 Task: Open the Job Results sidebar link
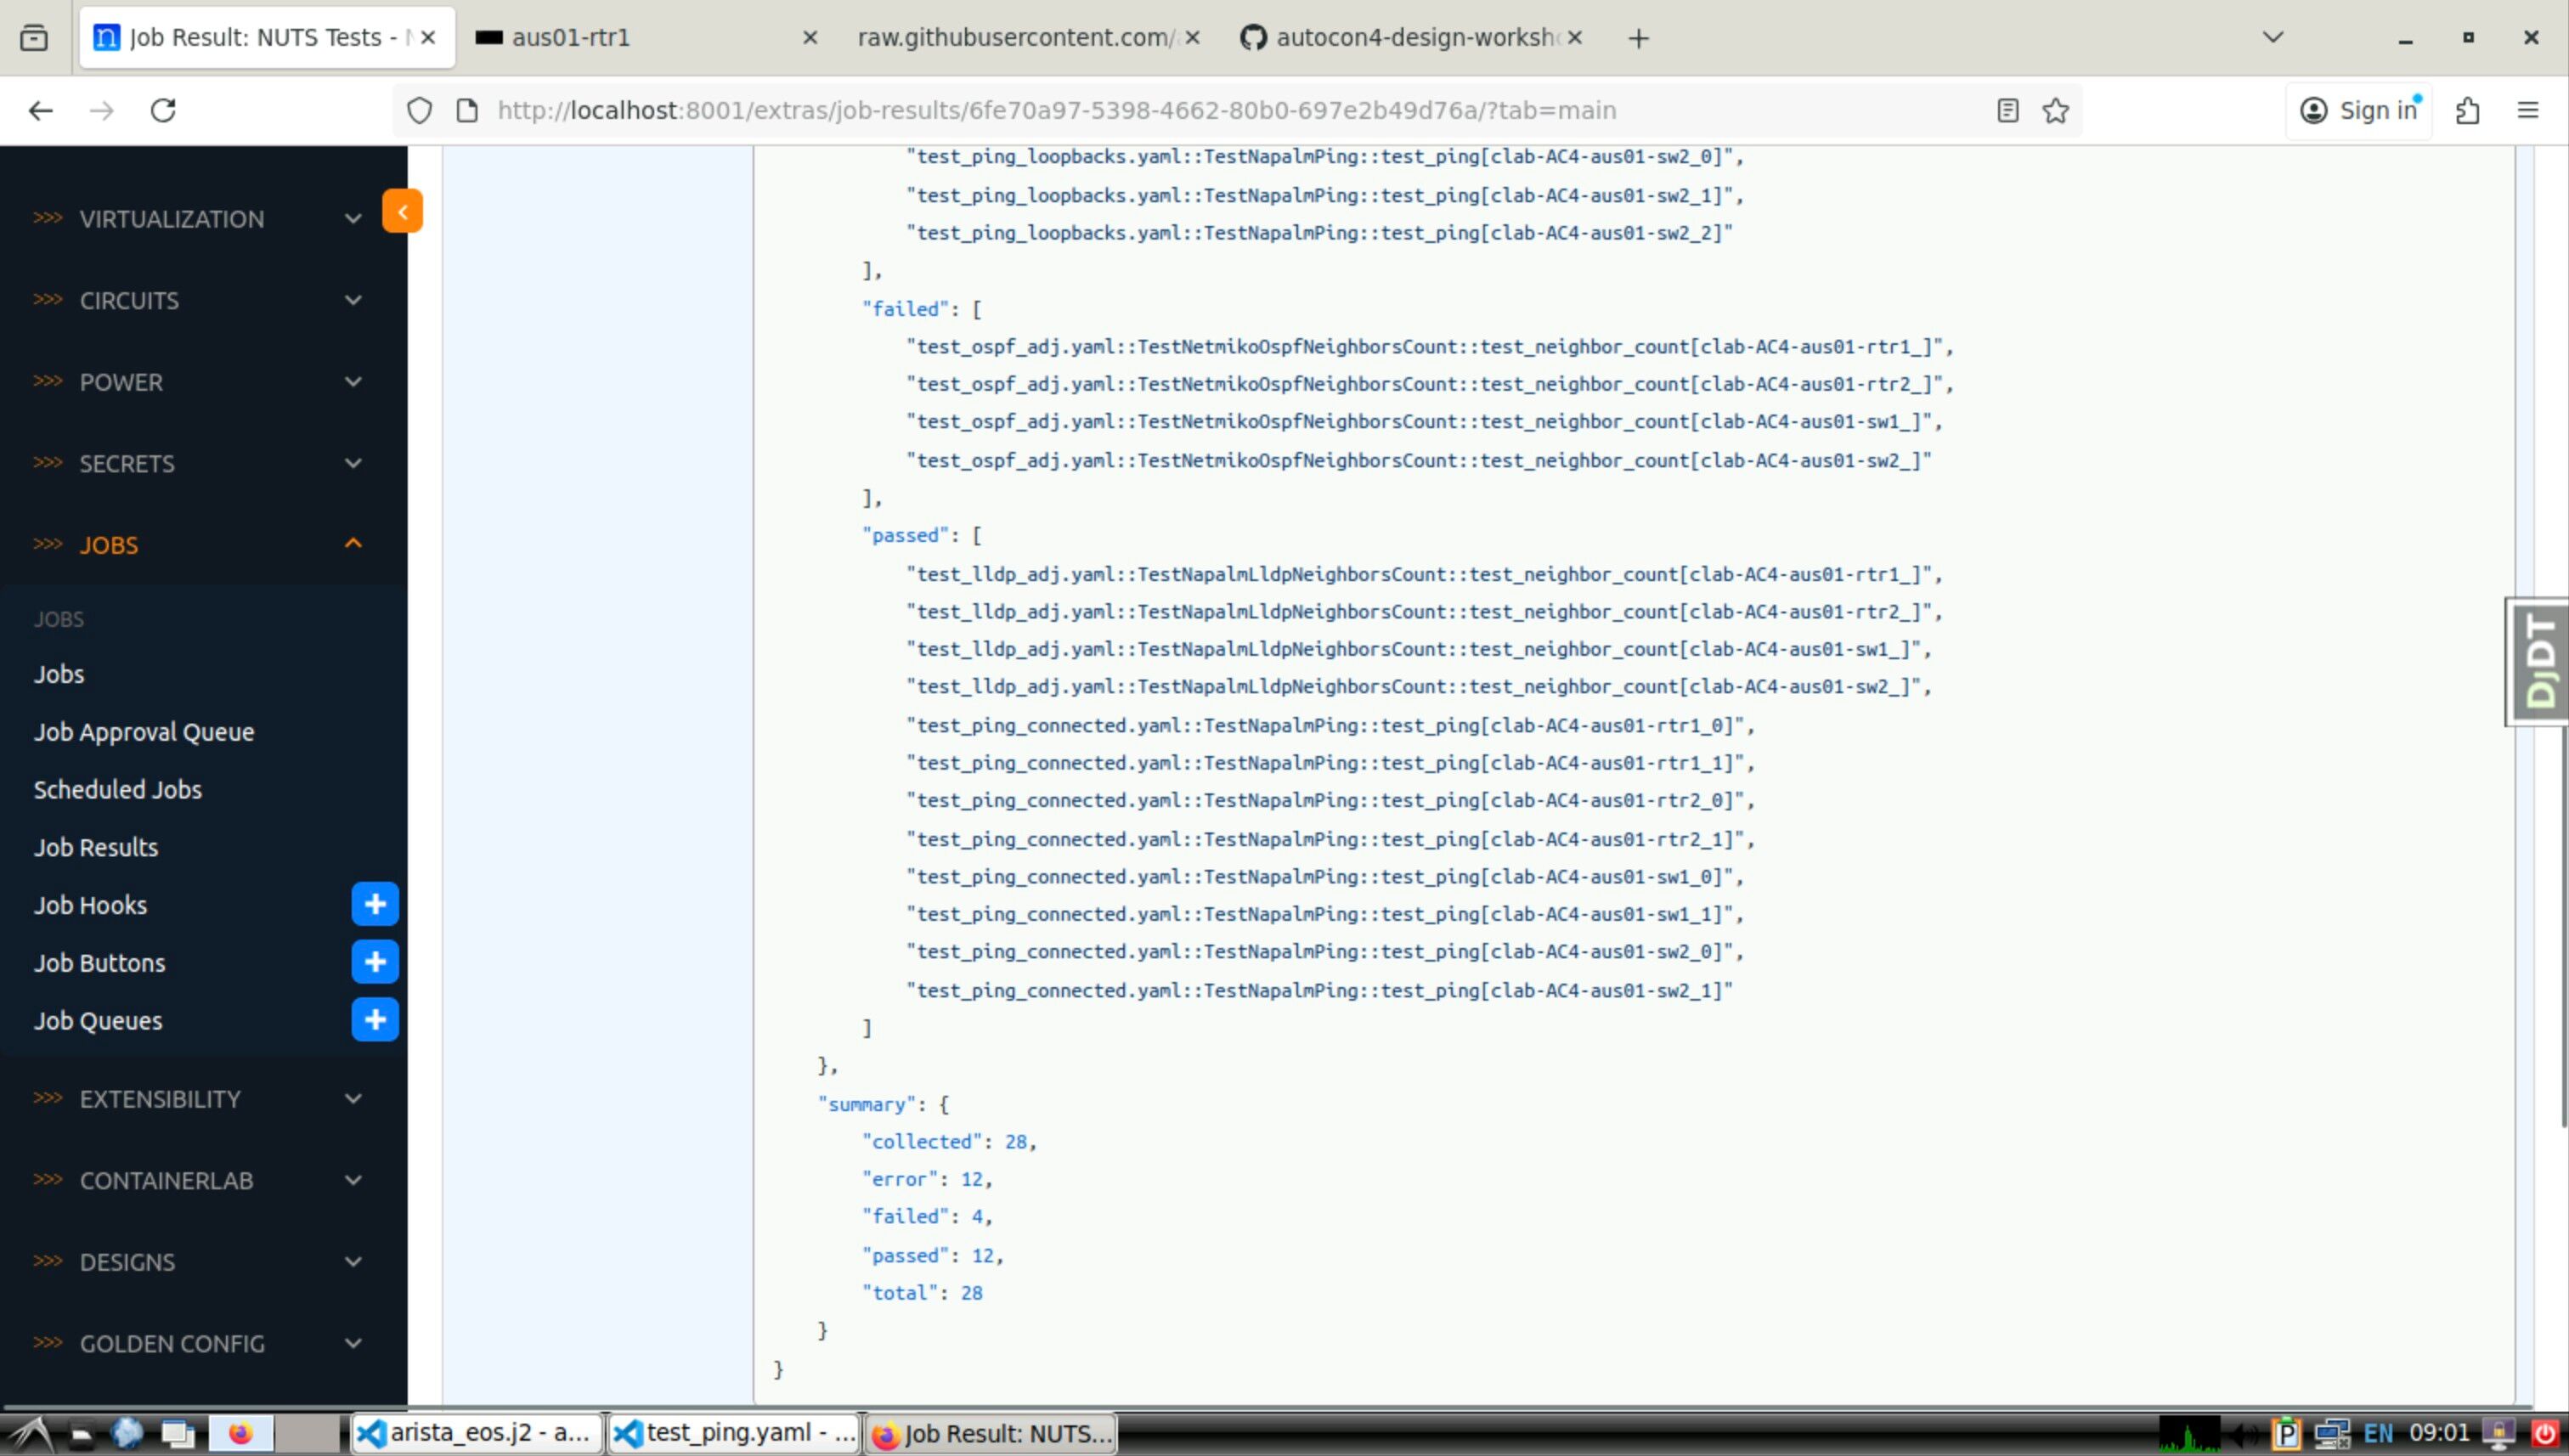pos(96,847)
